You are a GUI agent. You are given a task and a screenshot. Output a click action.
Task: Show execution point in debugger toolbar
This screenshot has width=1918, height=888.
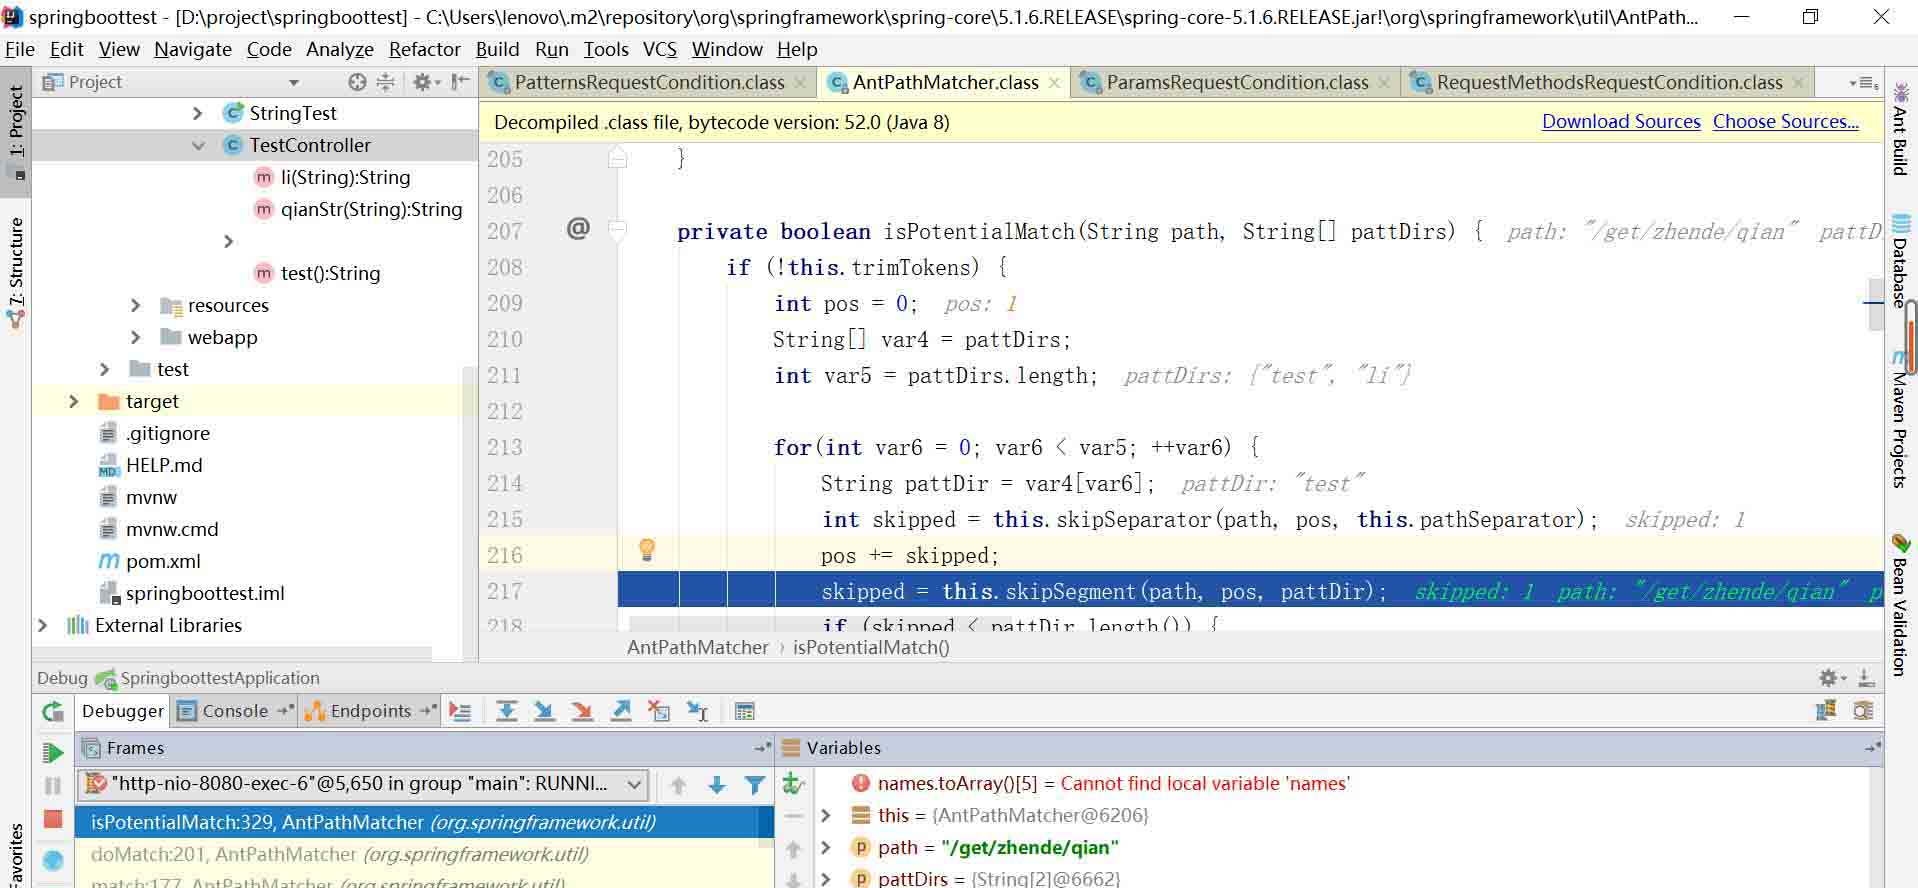click(460, 712)
